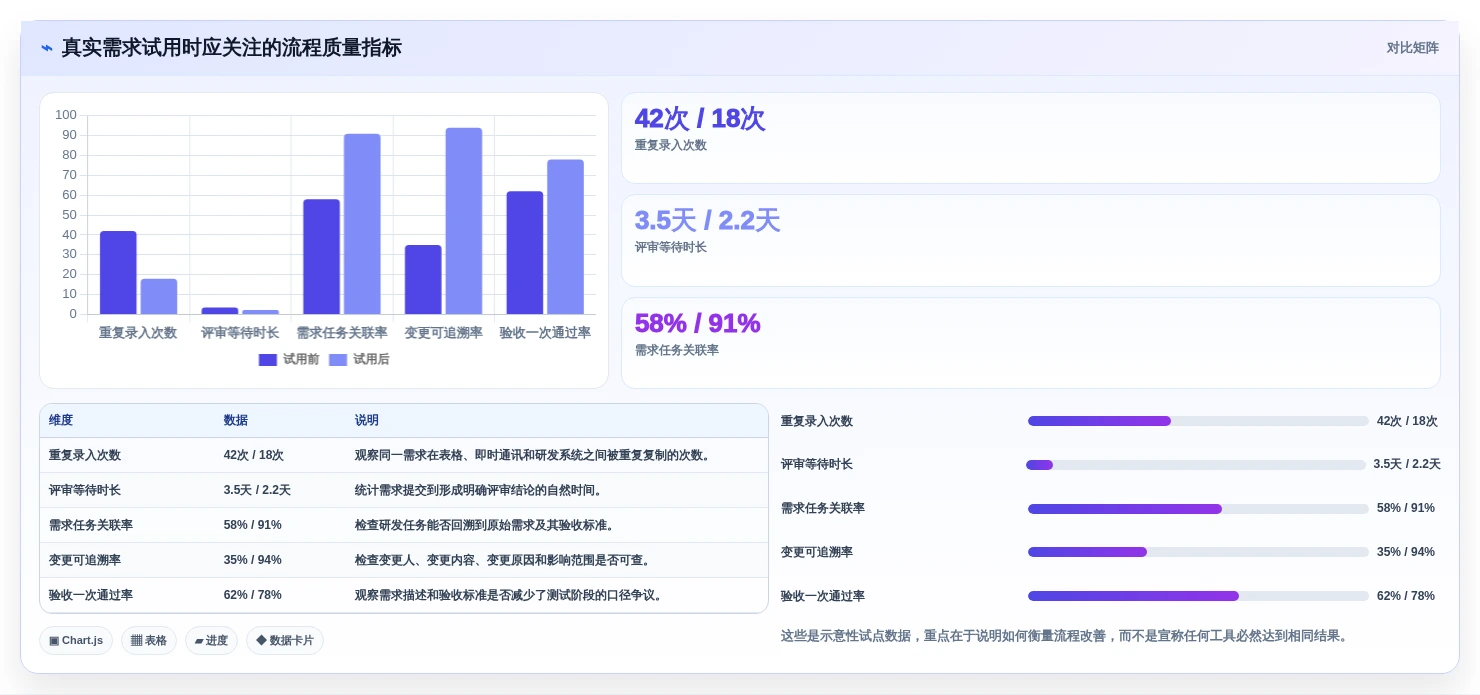1480x695 pixels.
Task: Click chart axis label 评审等待时长
Action: [x=240, y=333]
